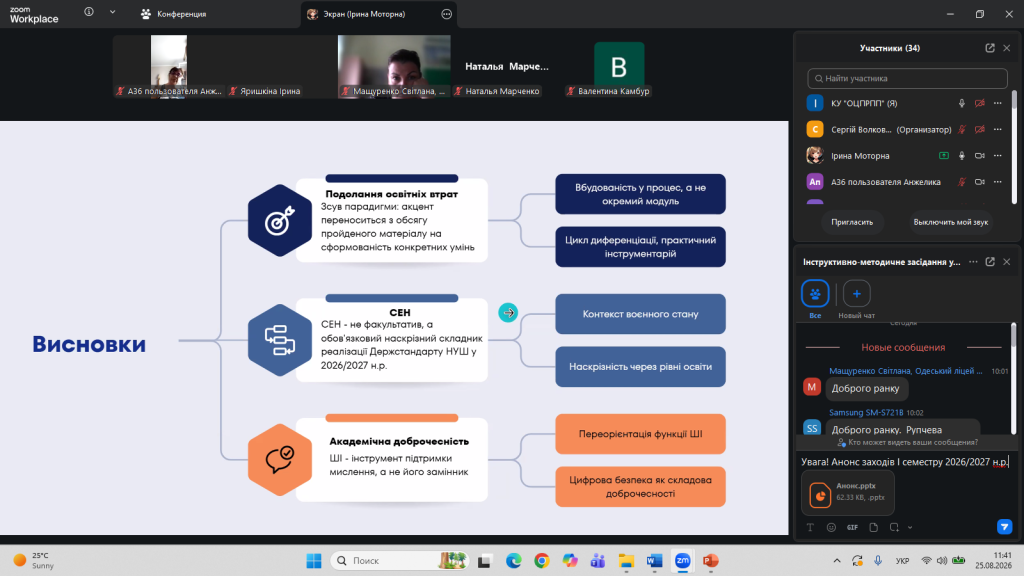Open Microsoft Teams from taskbar

(598, 560)
